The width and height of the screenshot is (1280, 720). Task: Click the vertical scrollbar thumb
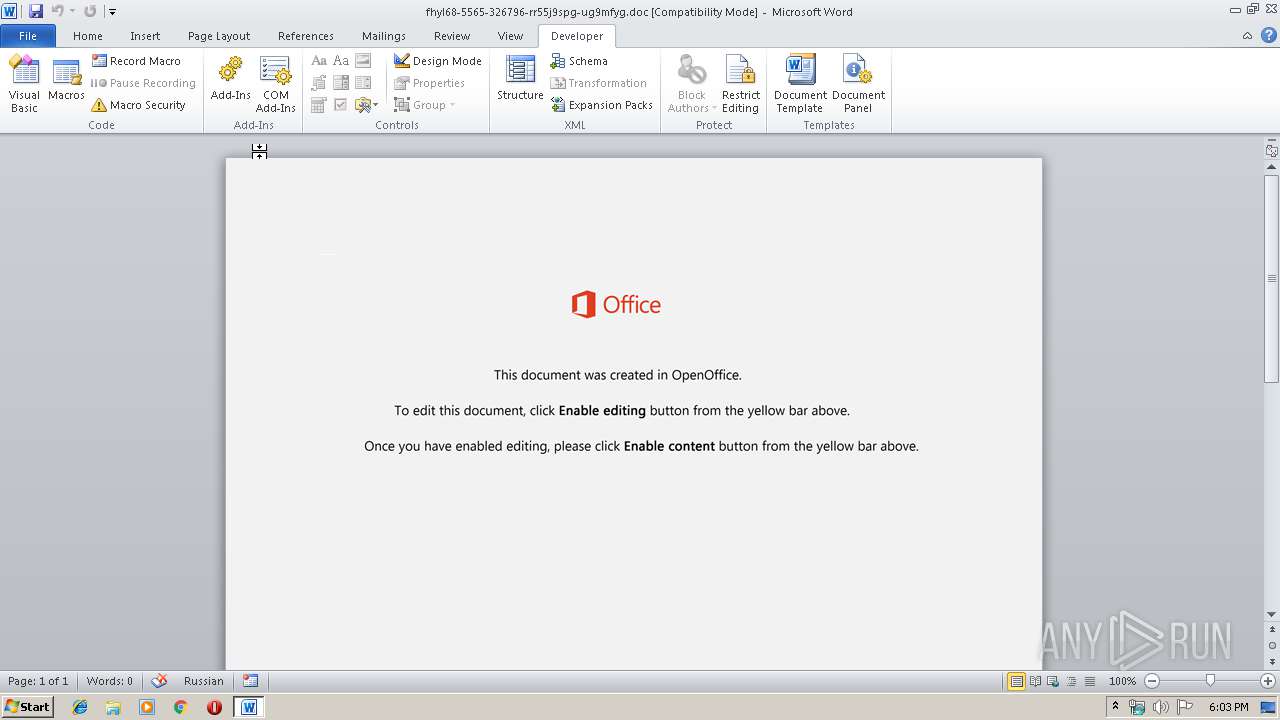click(1271, 278)
